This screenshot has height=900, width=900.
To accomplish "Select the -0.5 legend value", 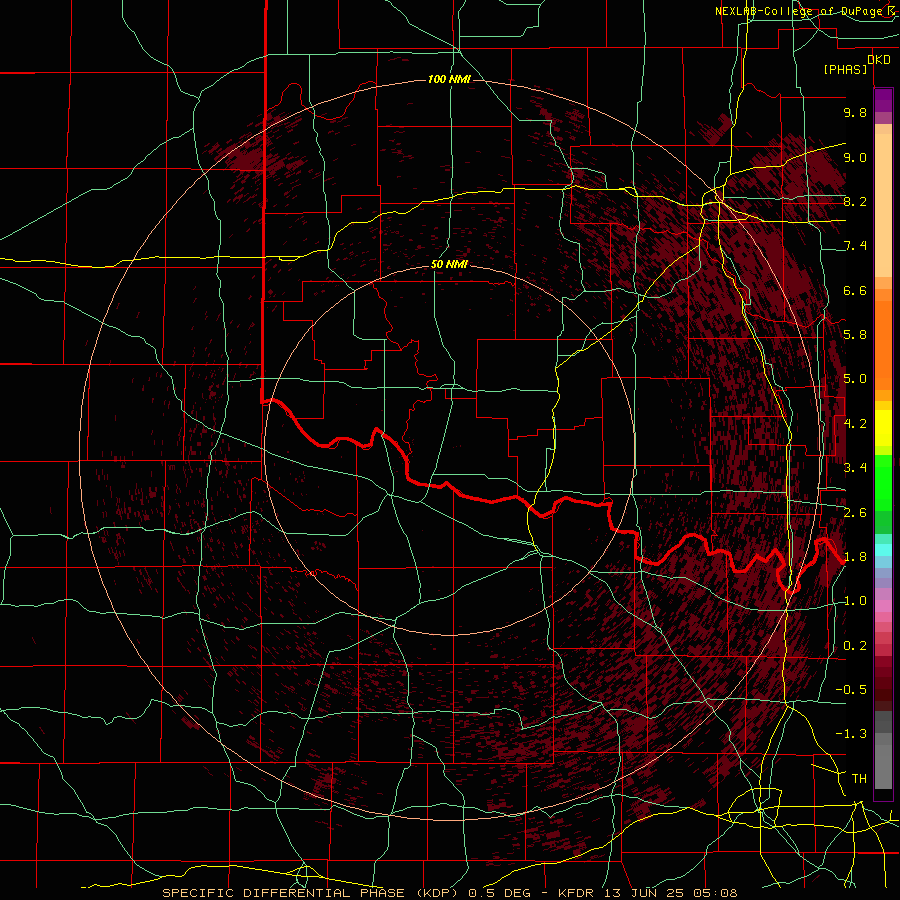I will pos(851,690).
